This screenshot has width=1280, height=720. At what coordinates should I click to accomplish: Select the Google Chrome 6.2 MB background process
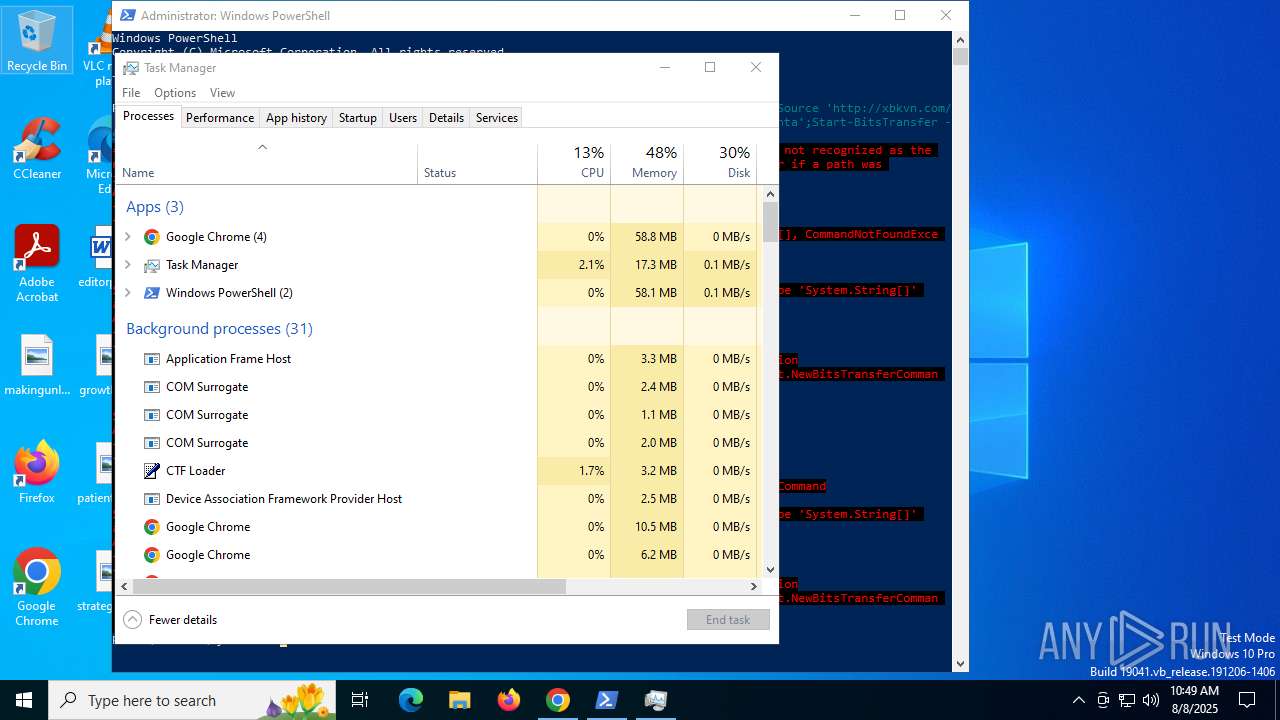coord(438,555)
